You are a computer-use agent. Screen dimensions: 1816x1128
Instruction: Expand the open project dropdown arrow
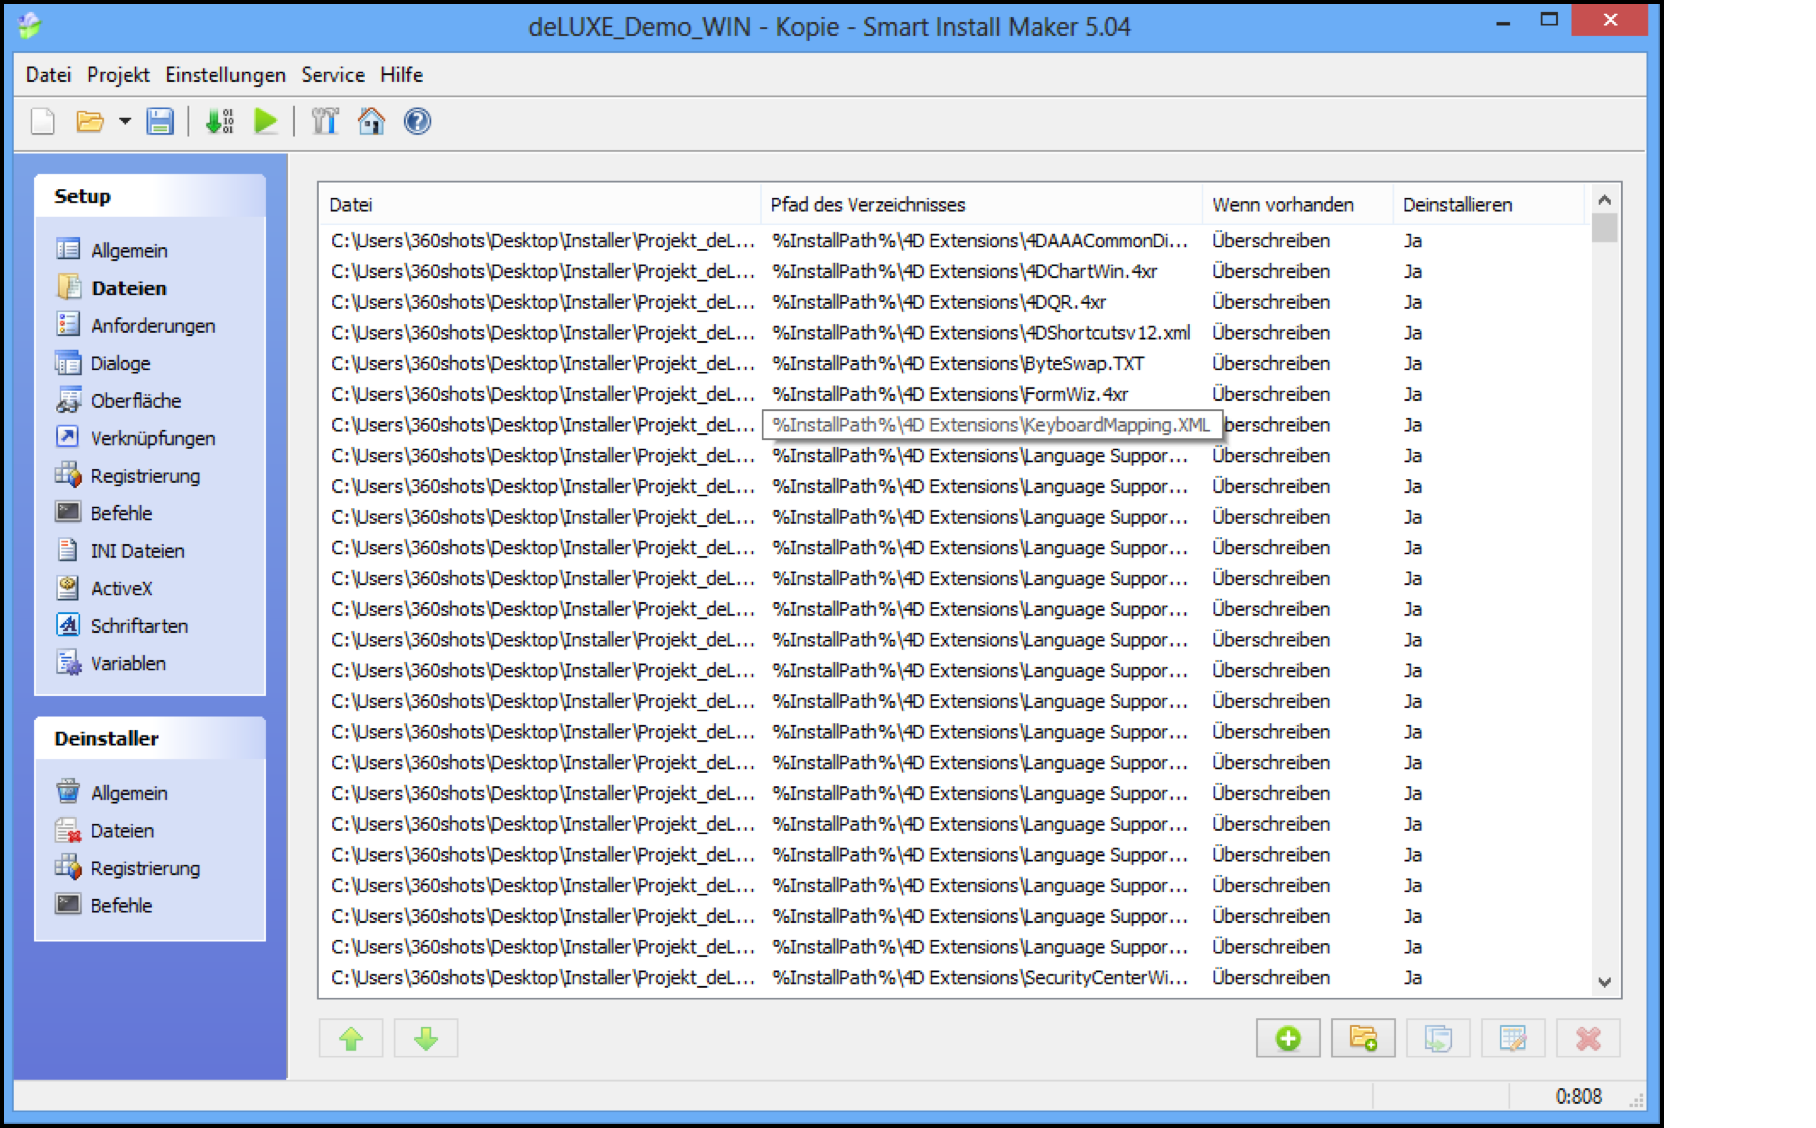125,122
